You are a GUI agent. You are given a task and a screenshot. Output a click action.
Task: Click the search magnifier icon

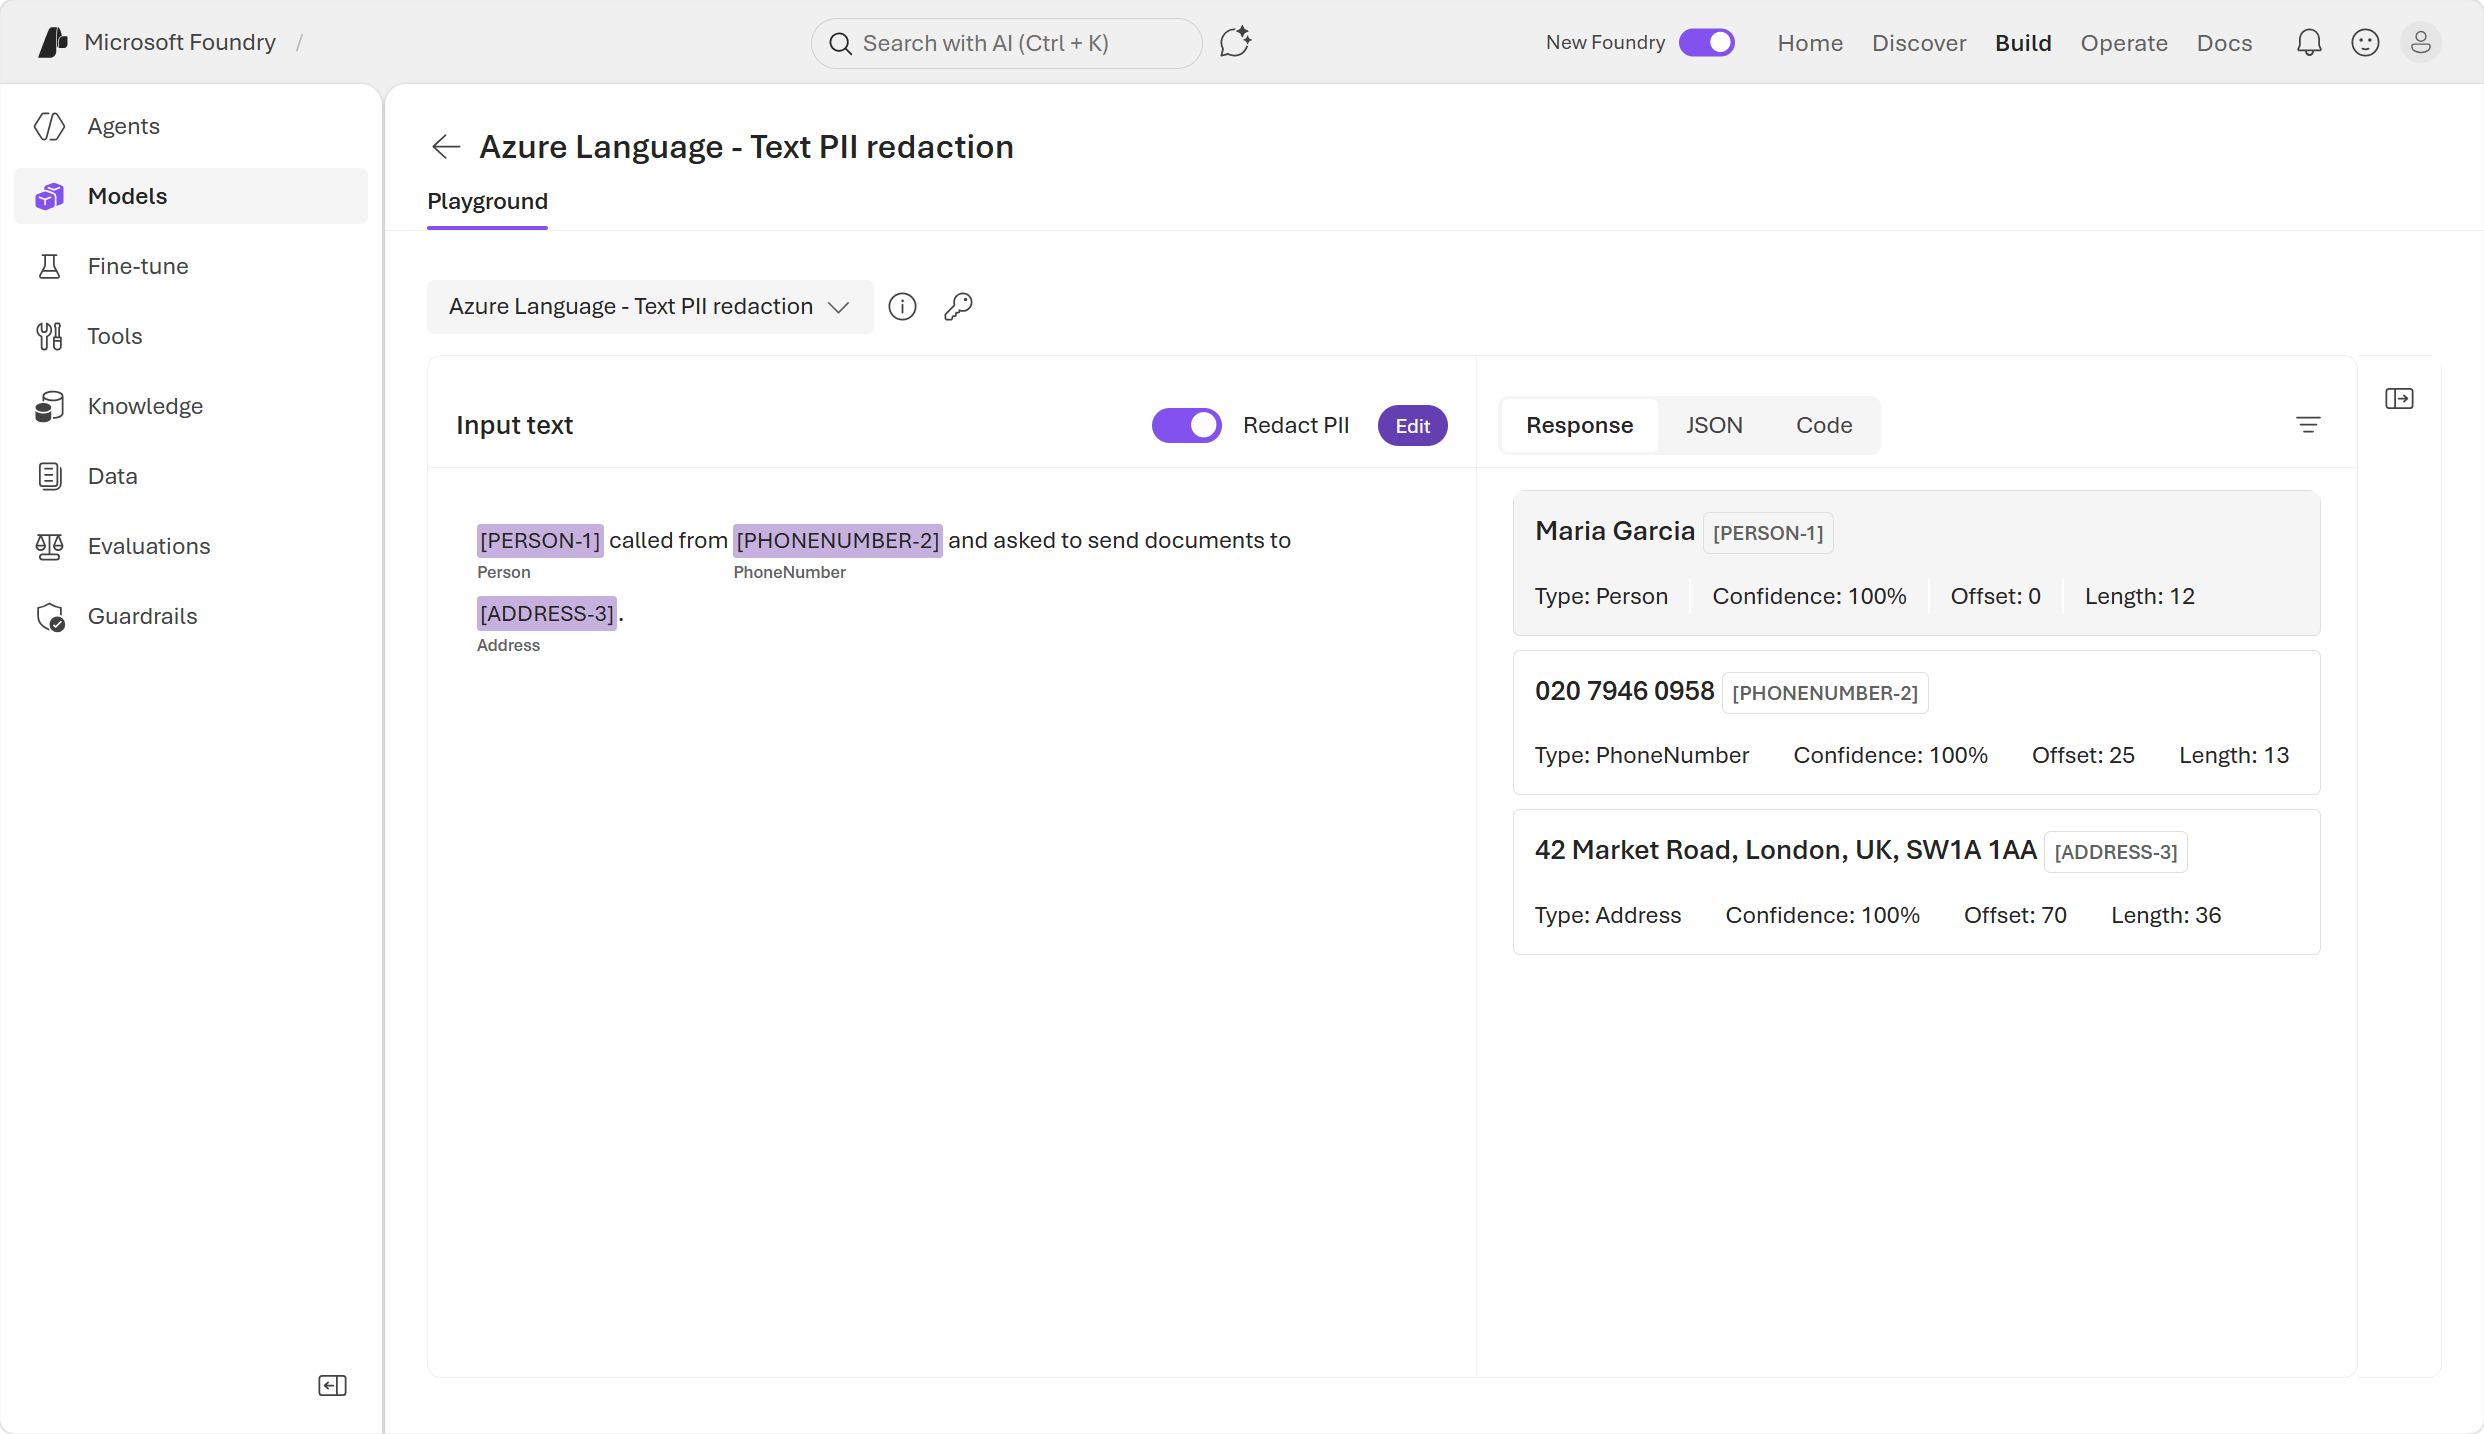pos(840,43)
